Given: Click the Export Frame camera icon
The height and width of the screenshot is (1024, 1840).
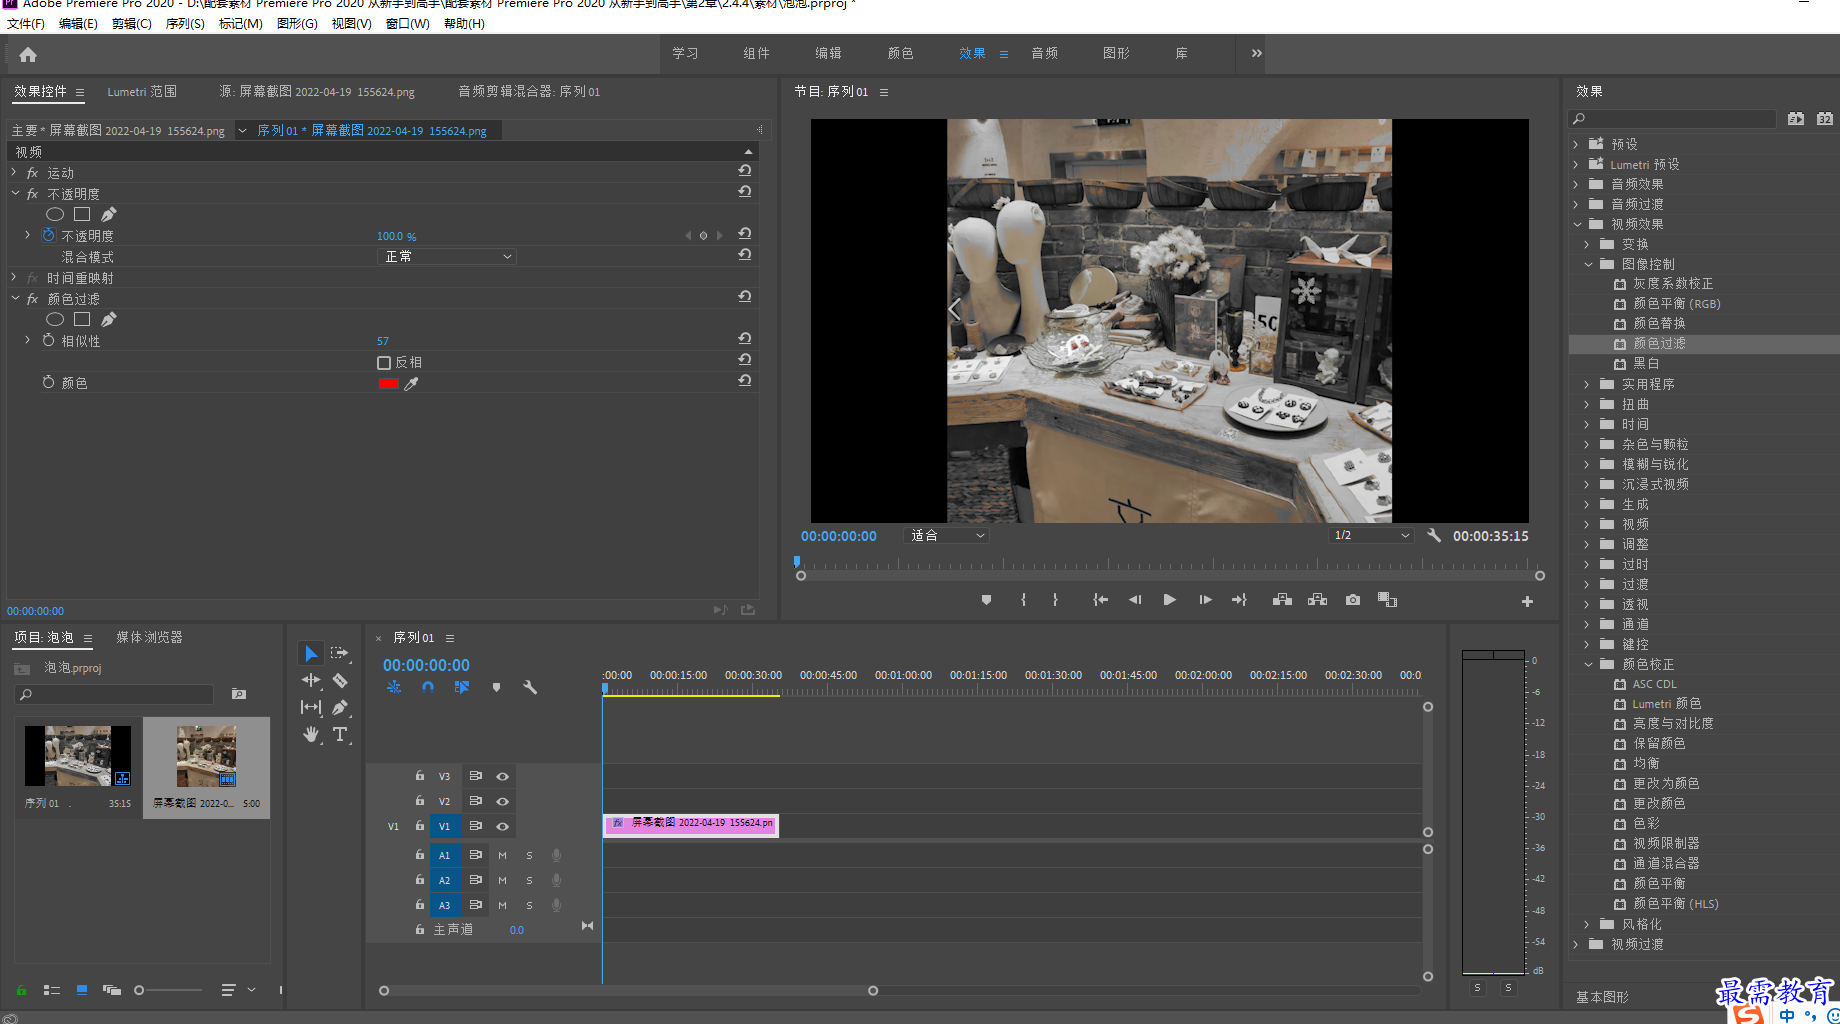Looking at the screenshot, I should pos(1353,600).
